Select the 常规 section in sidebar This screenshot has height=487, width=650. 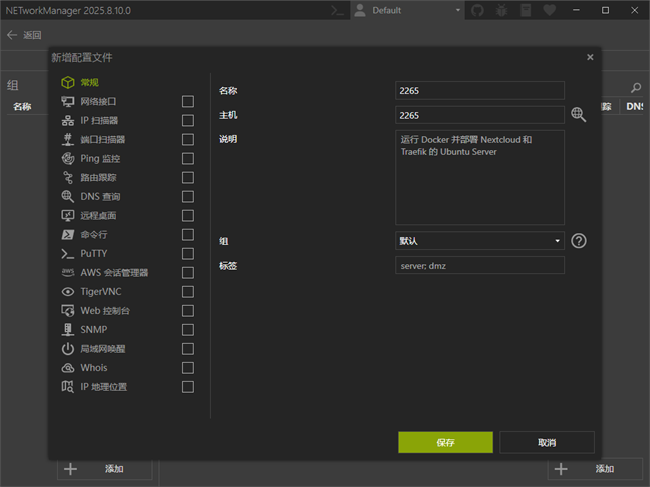pyautogui.click(x=90, y=82)
